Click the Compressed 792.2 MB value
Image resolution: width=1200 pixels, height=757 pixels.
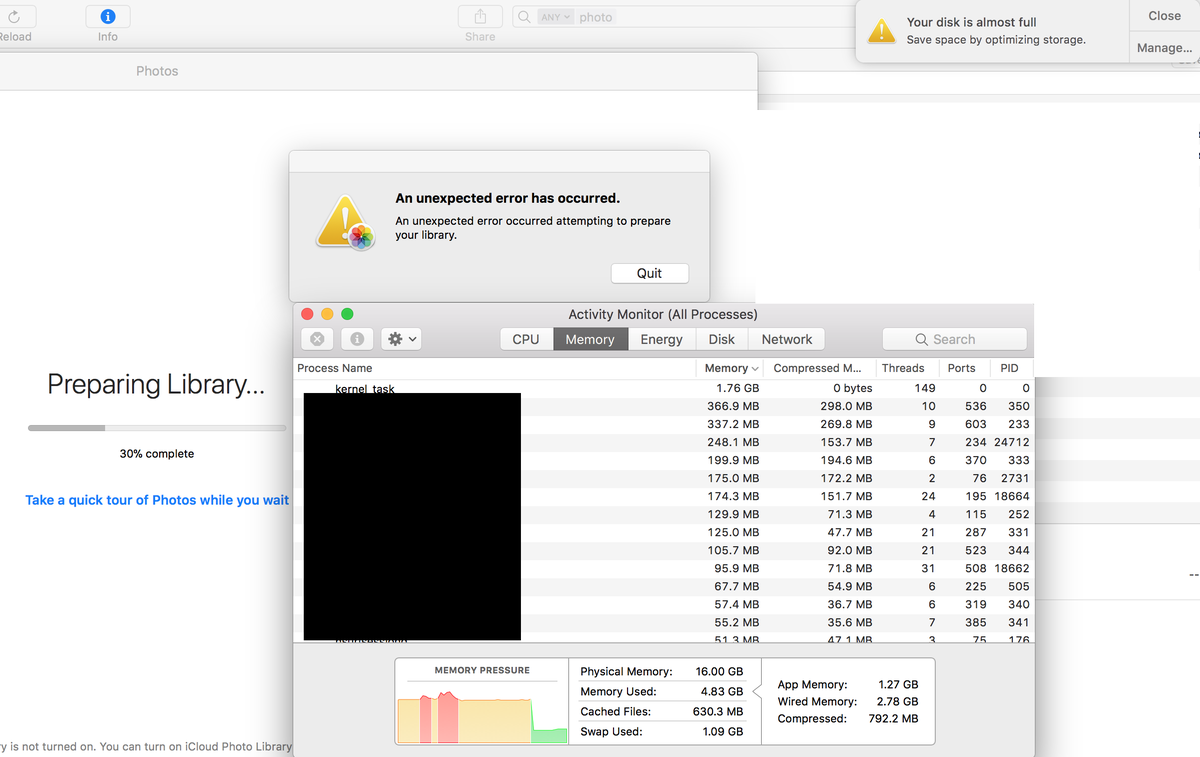coord(893,719)
